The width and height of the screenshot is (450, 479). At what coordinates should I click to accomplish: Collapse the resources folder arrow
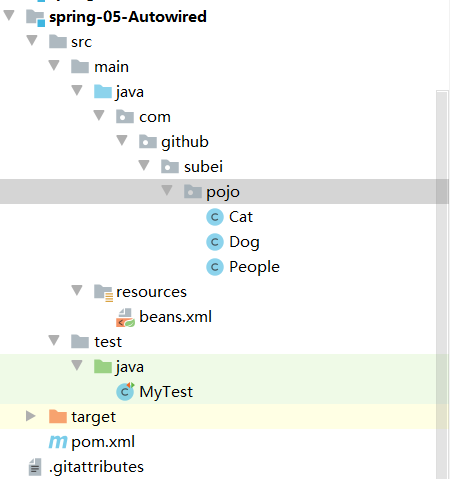click(x=77, y=290)
